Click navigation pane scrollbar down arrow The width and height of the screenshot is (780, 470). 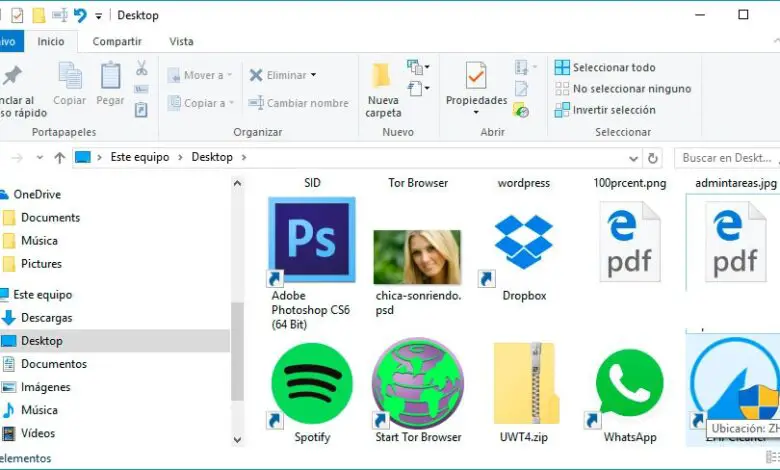[237, 440]
